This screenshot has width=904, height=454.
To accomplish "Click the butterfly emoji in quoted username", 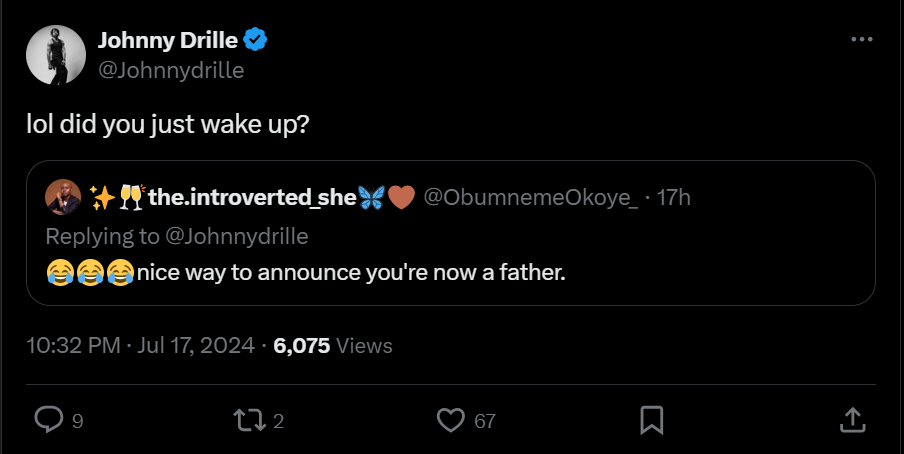I will 371,198.
